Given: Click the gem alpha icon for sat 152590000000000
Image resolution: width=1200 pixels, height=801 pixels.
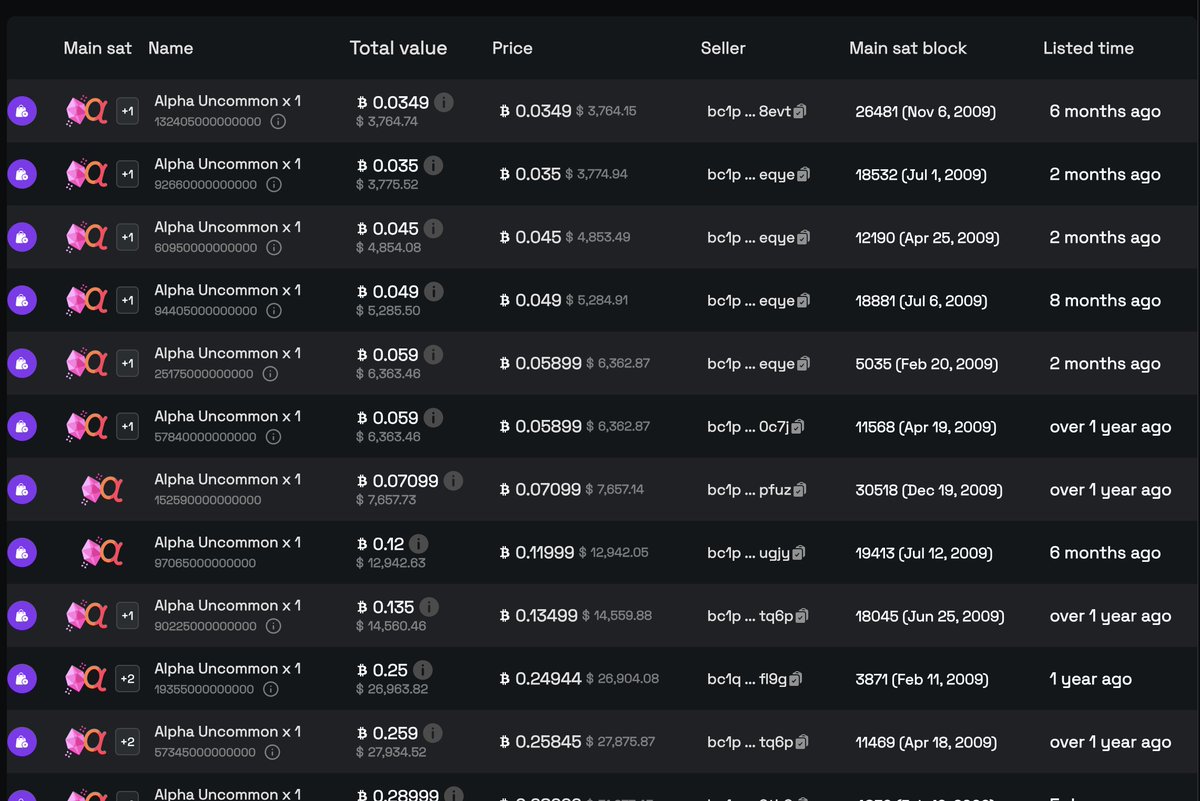Looking at the screenshot, I should coord(102,490).
